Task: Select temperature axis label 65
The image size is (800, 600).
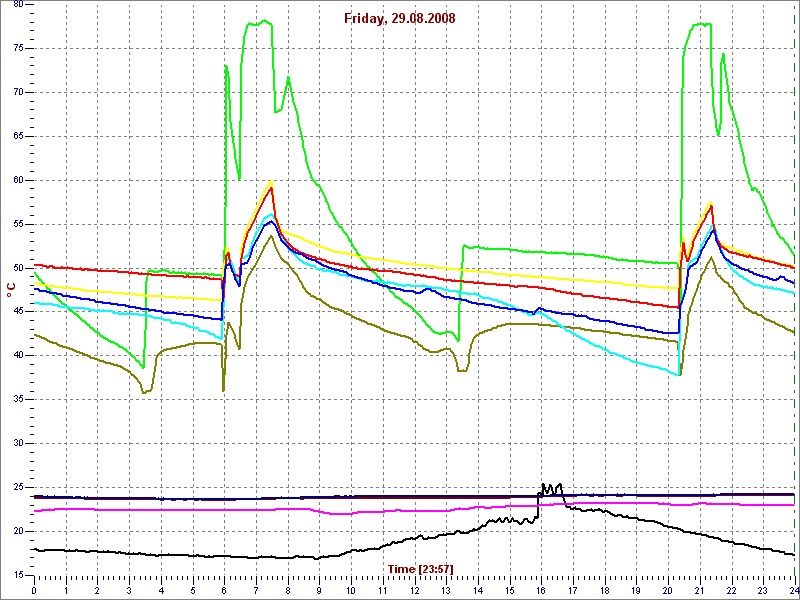Action: click(x=16, y=137)
